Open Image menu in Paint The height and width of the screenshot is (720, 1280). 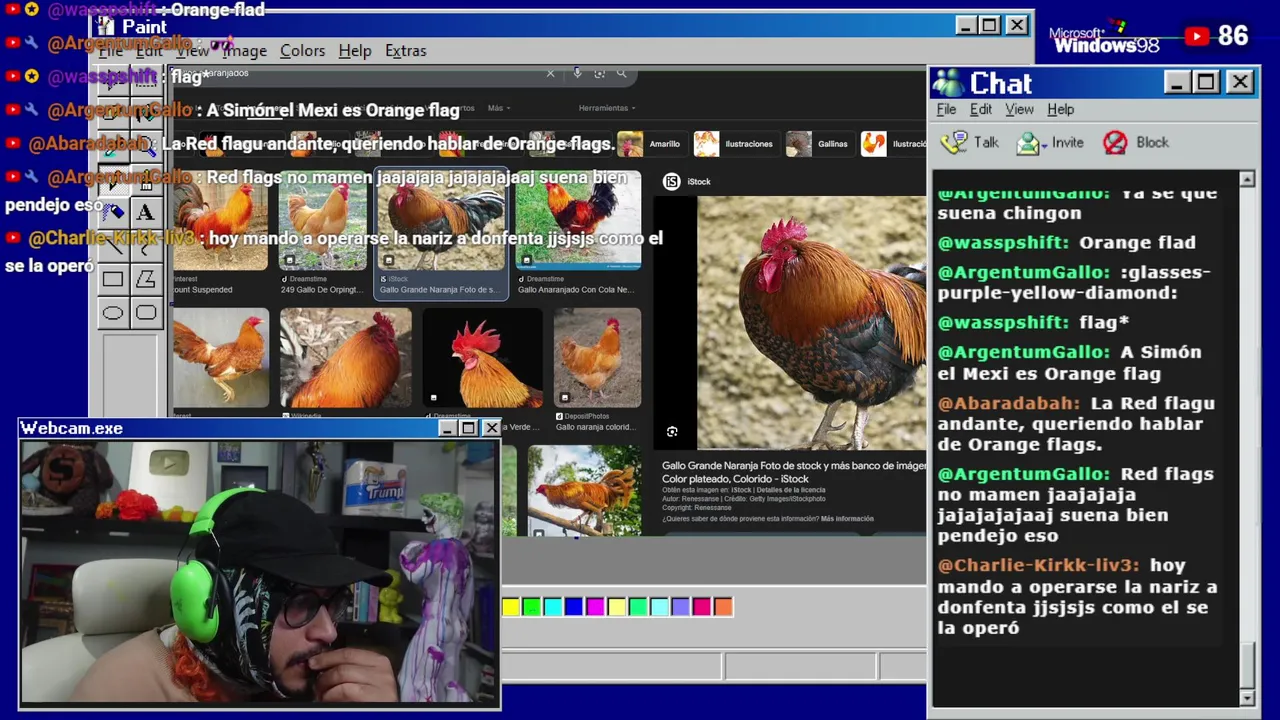(244, 51)
